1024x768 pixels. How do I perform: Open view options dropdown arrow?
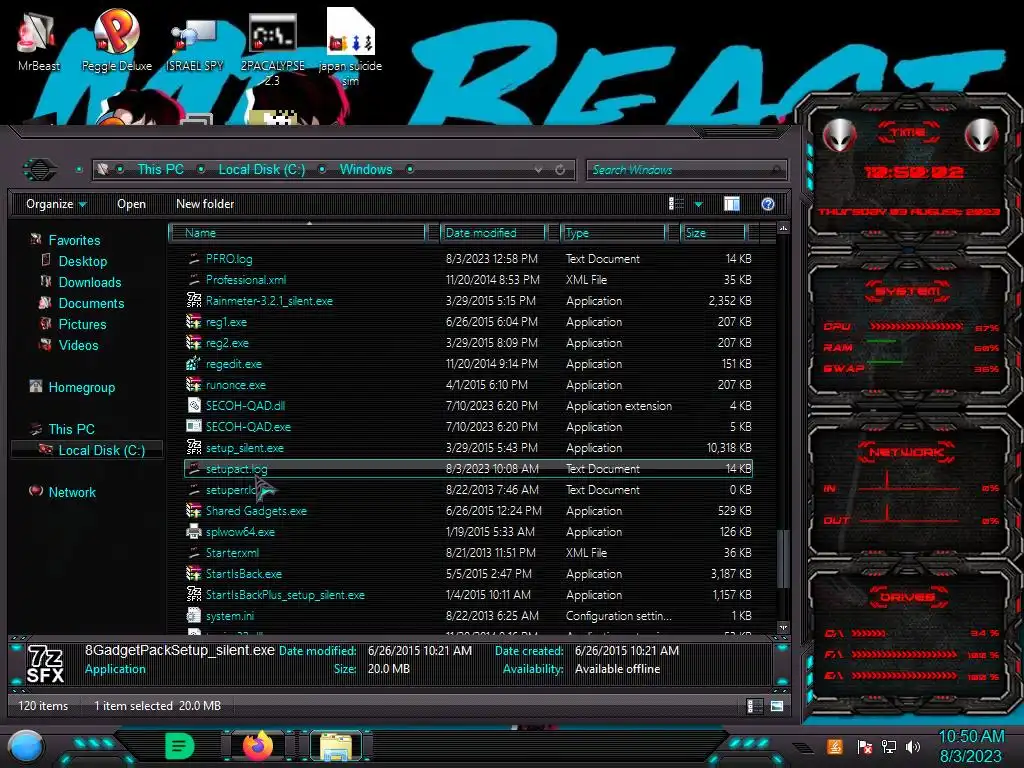coord(698,205)
